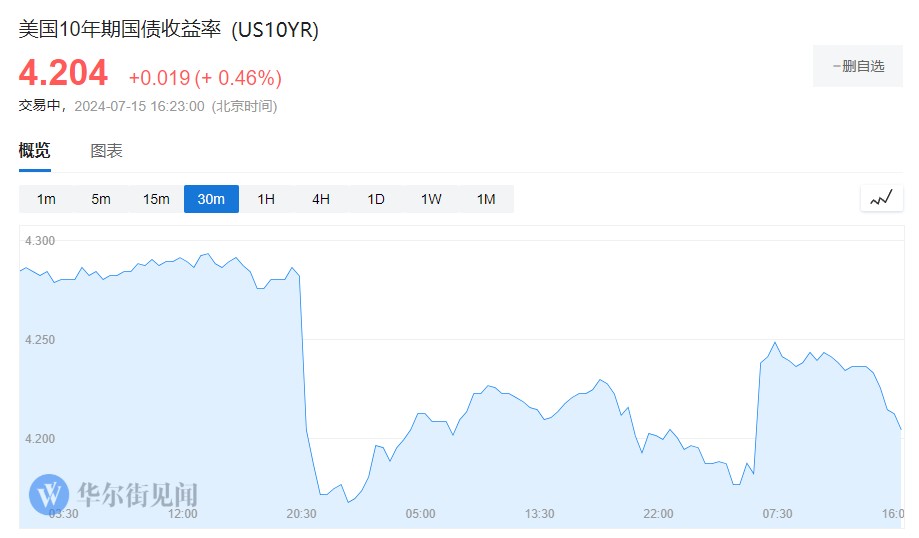Image resolution: width=919 pixels, height=538 pixels.
Task: Select the 1m interval
Action: click(x=46, y=199)
